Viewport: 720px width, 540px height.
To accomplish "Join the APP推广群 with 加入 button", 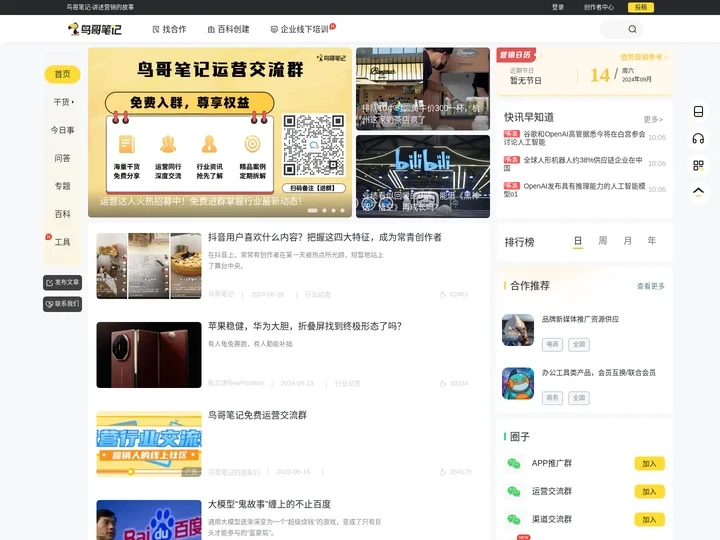I will (x=649, y=464).
